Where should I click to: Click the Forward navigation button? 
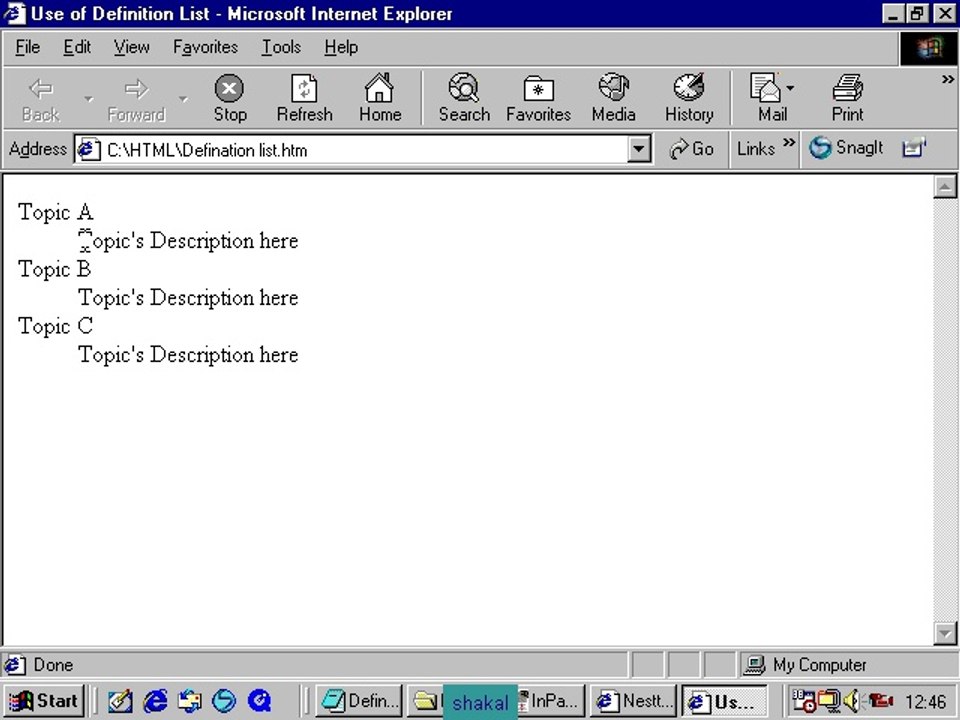(136, 99)
